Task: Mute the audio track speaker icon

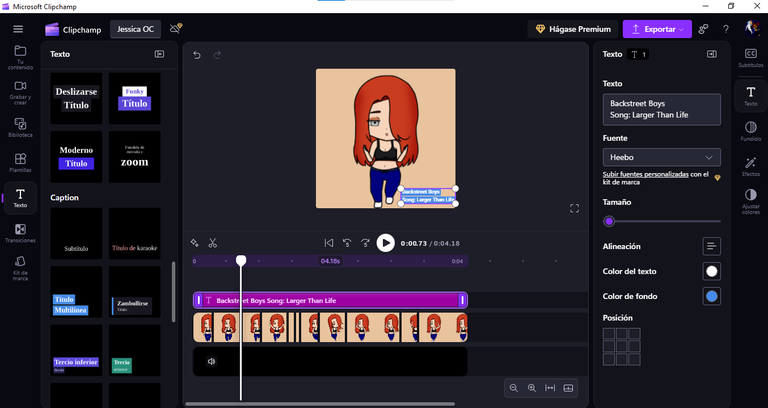Action: (212, 361)
